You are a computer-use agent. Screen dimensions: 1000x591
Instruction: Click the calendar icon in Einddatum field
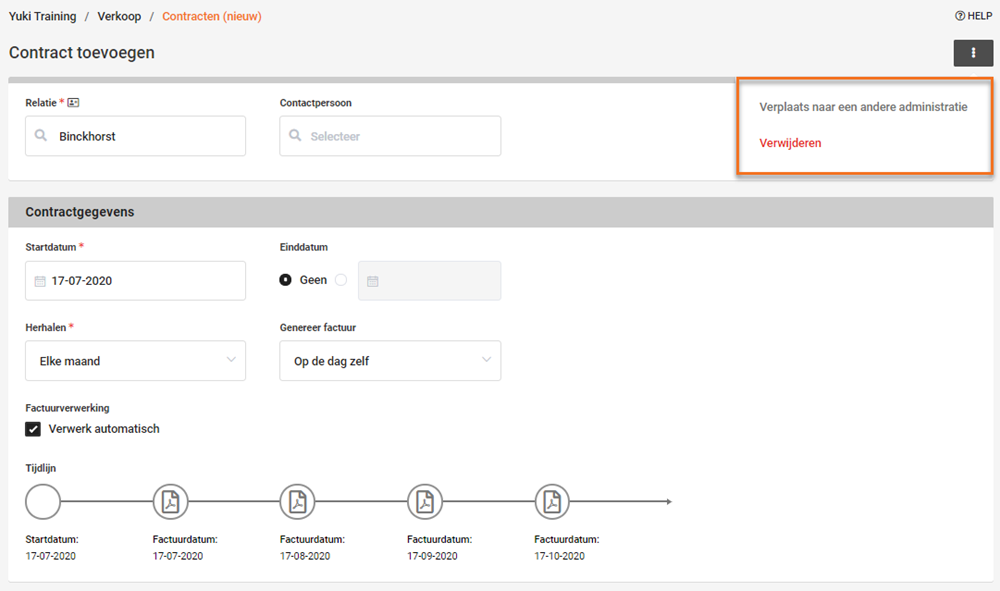point(373,281)
